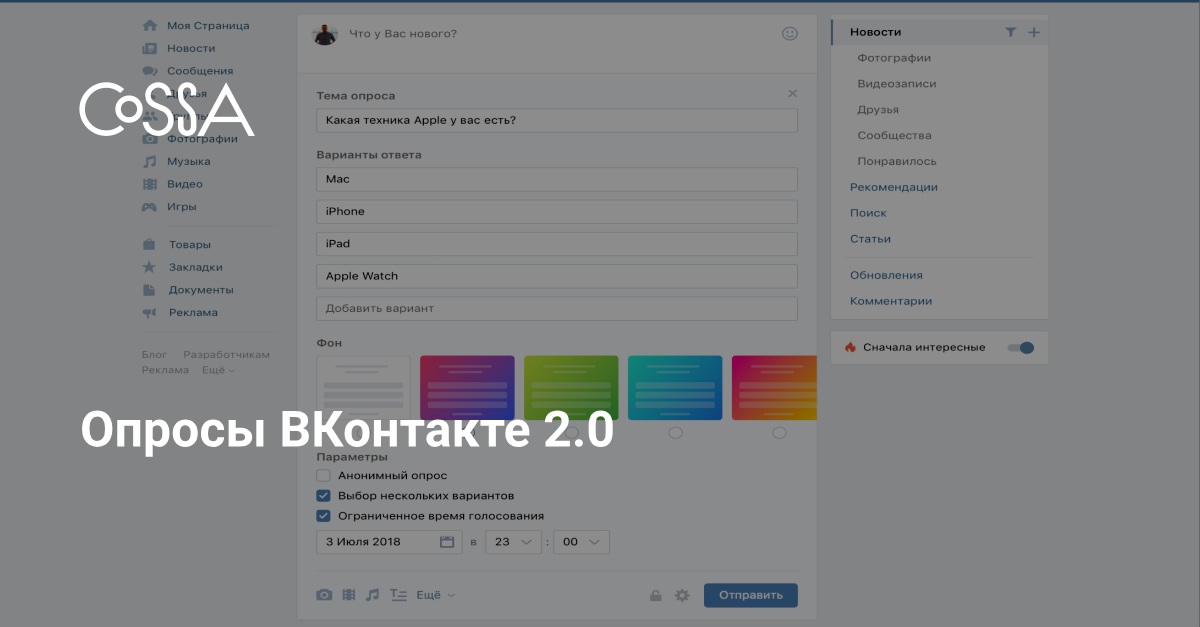The width and height of the screenshot is (1200, 627).
Task: Open the calendar icon in the date field
Action: (448, 542)
